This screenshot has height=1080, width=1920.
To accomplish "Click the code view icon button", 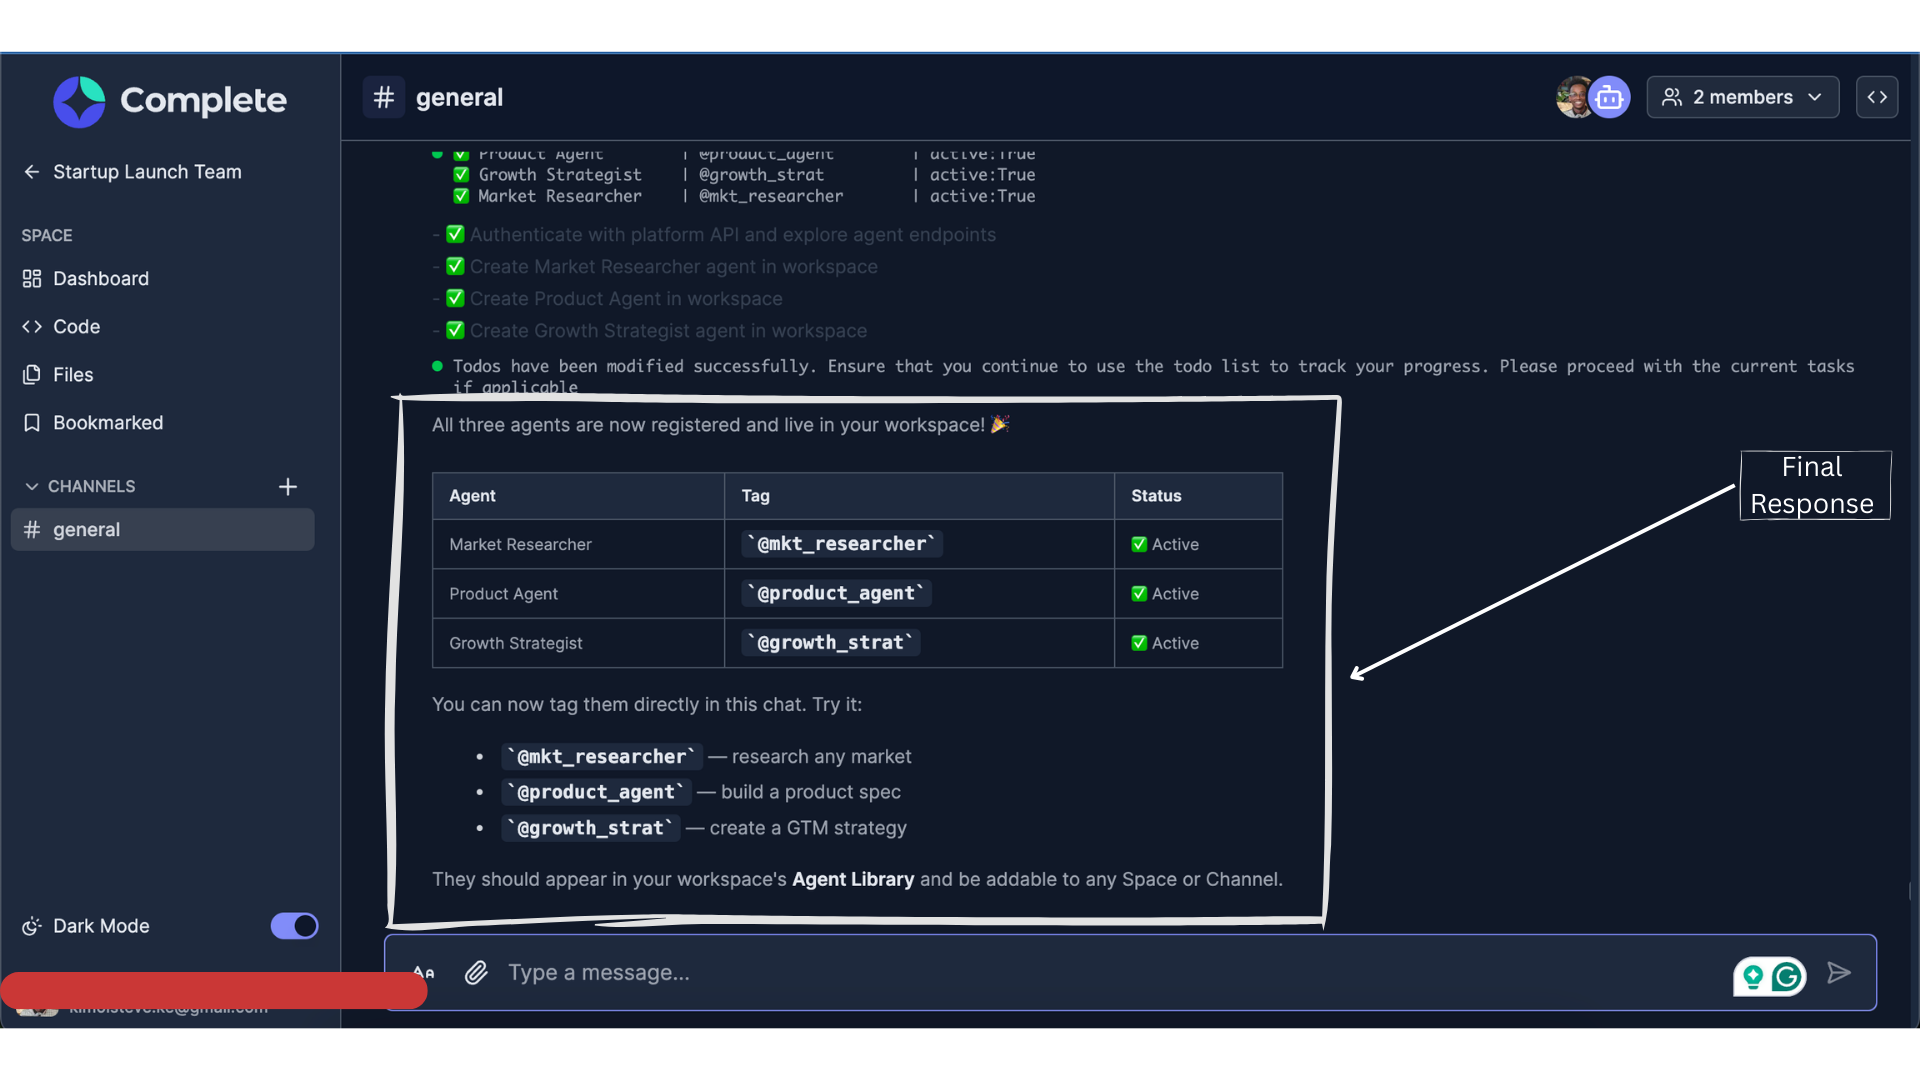I will 1877,98.
